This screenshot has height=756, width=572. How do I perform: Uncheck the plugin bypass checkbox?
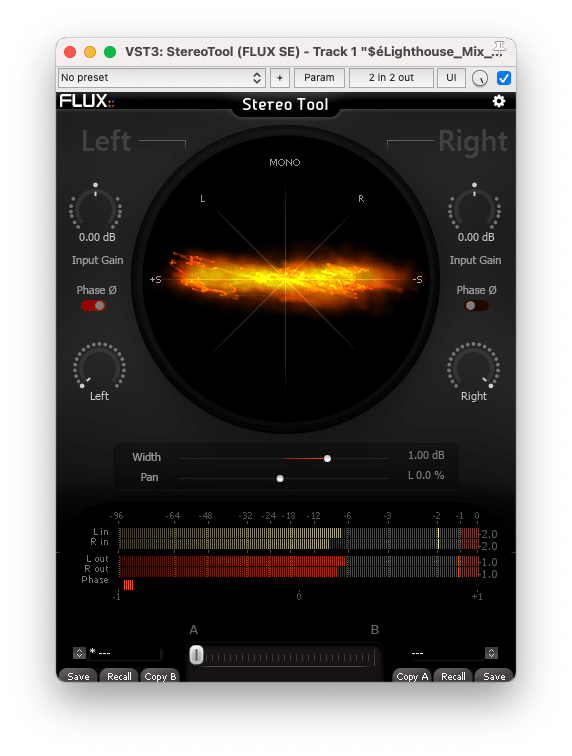click(x=504, y=78)
